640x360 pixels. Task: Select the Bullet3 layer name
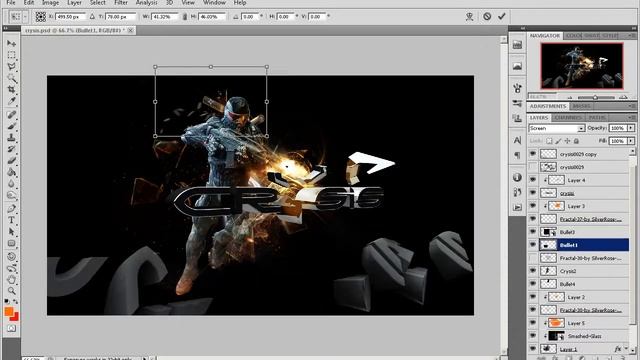click(x=567, y=232)
